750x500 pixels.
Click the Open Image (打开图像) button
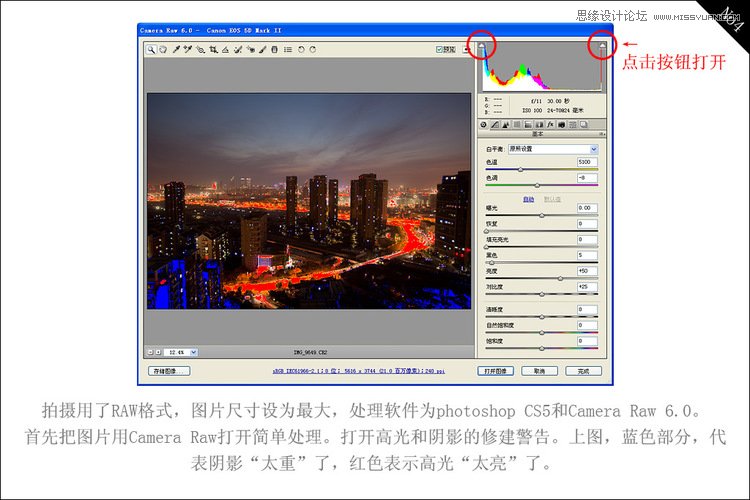[x=496, y=371]
